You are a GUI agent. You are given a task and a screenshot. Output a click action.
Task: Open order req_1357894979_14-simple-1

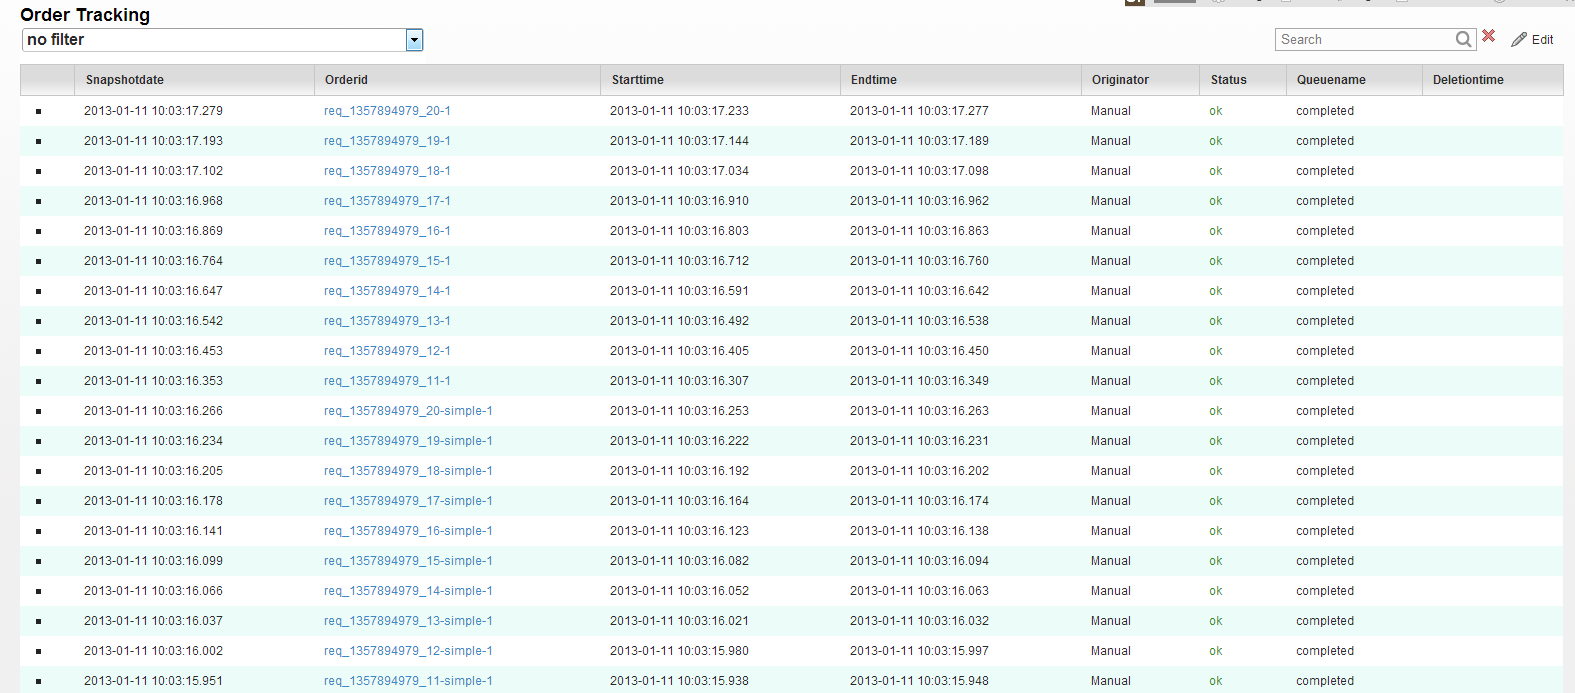408,591
